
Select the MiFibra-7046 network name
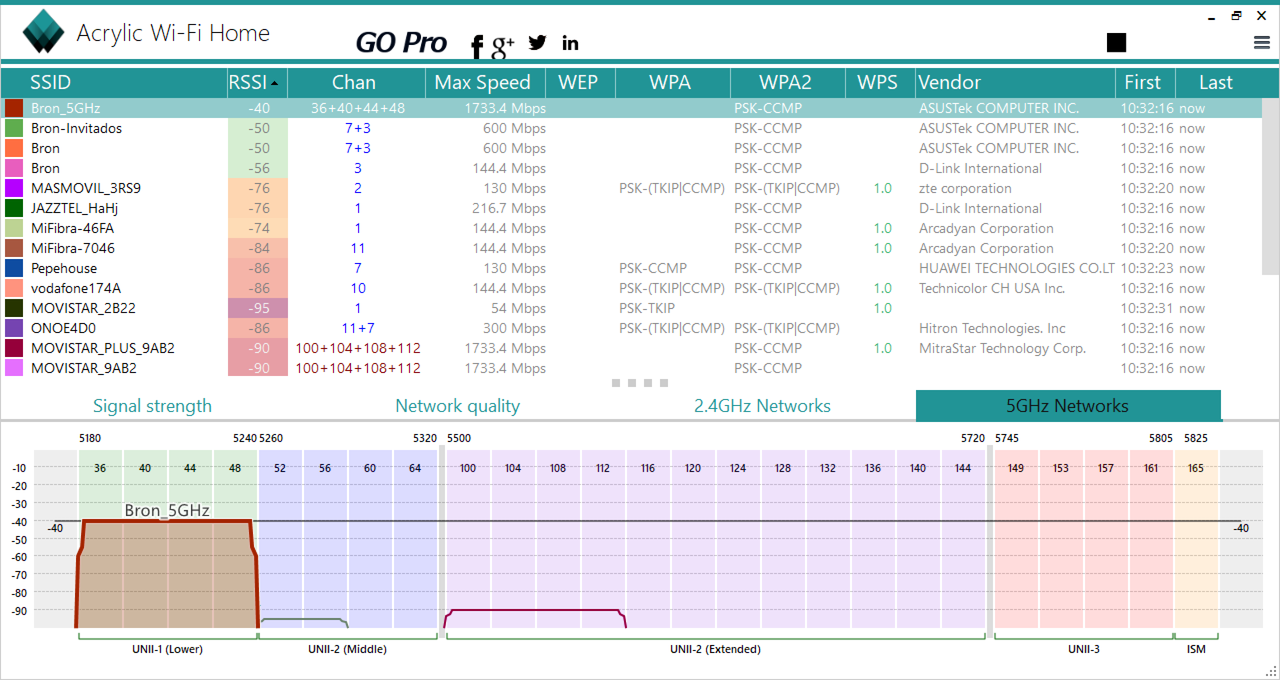[72, 248]
